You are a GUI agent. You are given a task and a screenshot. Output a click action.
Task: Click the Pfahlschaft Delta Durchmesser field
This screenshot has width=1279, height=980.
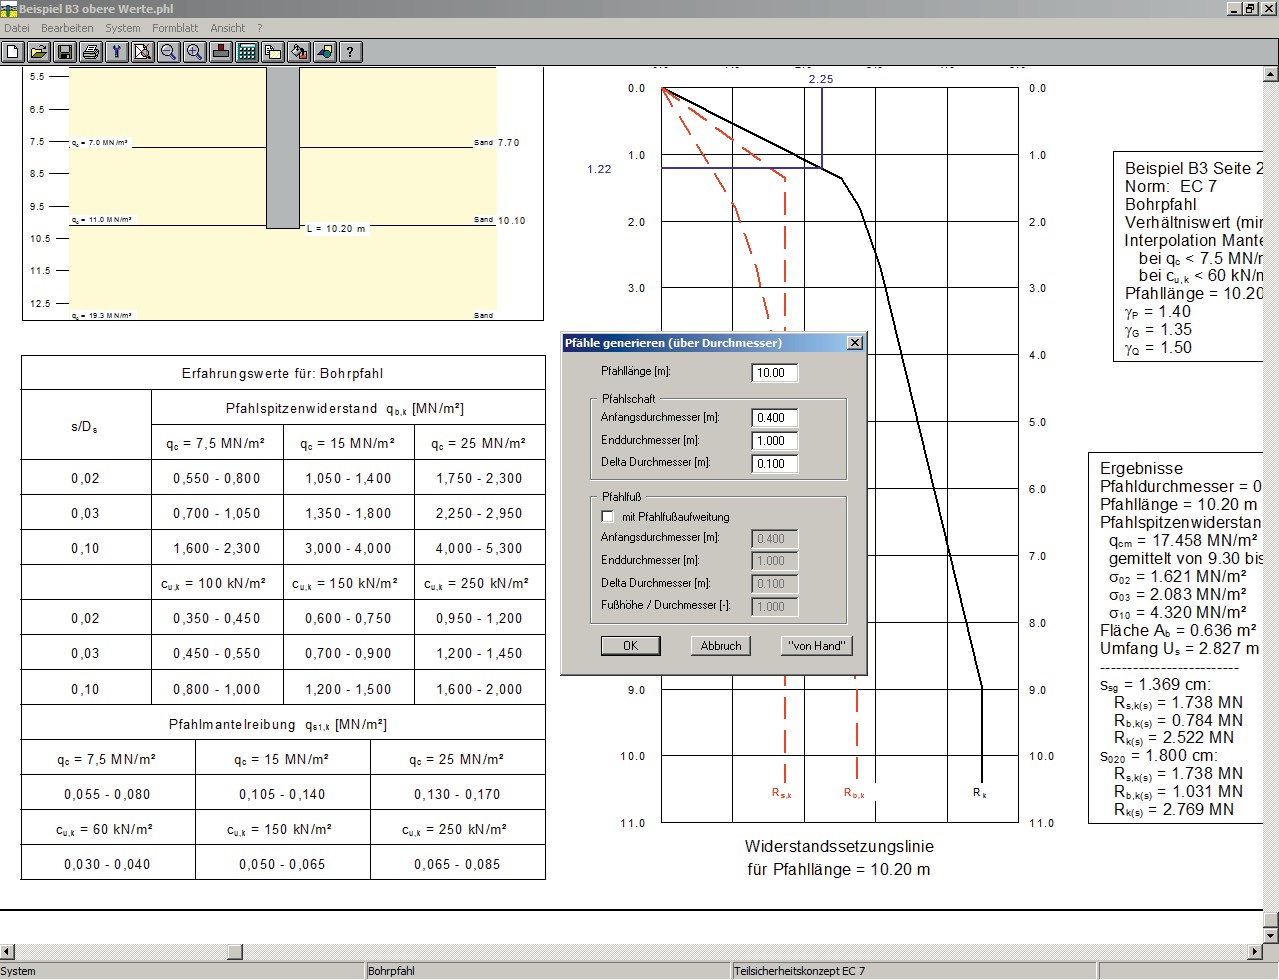point(775,464)
